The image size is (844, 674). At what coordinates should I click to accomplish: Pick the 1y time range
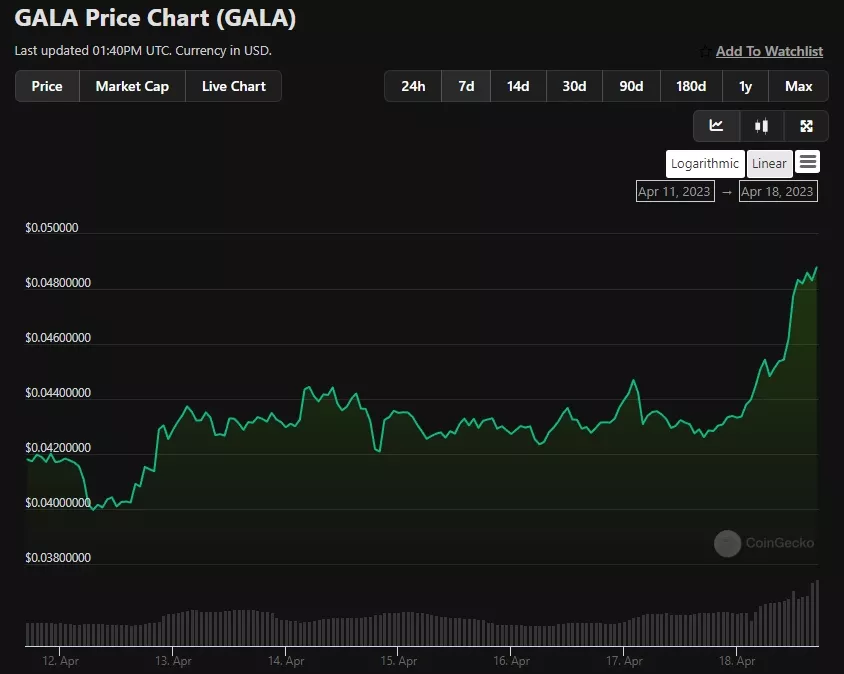[x=745, y=86]
